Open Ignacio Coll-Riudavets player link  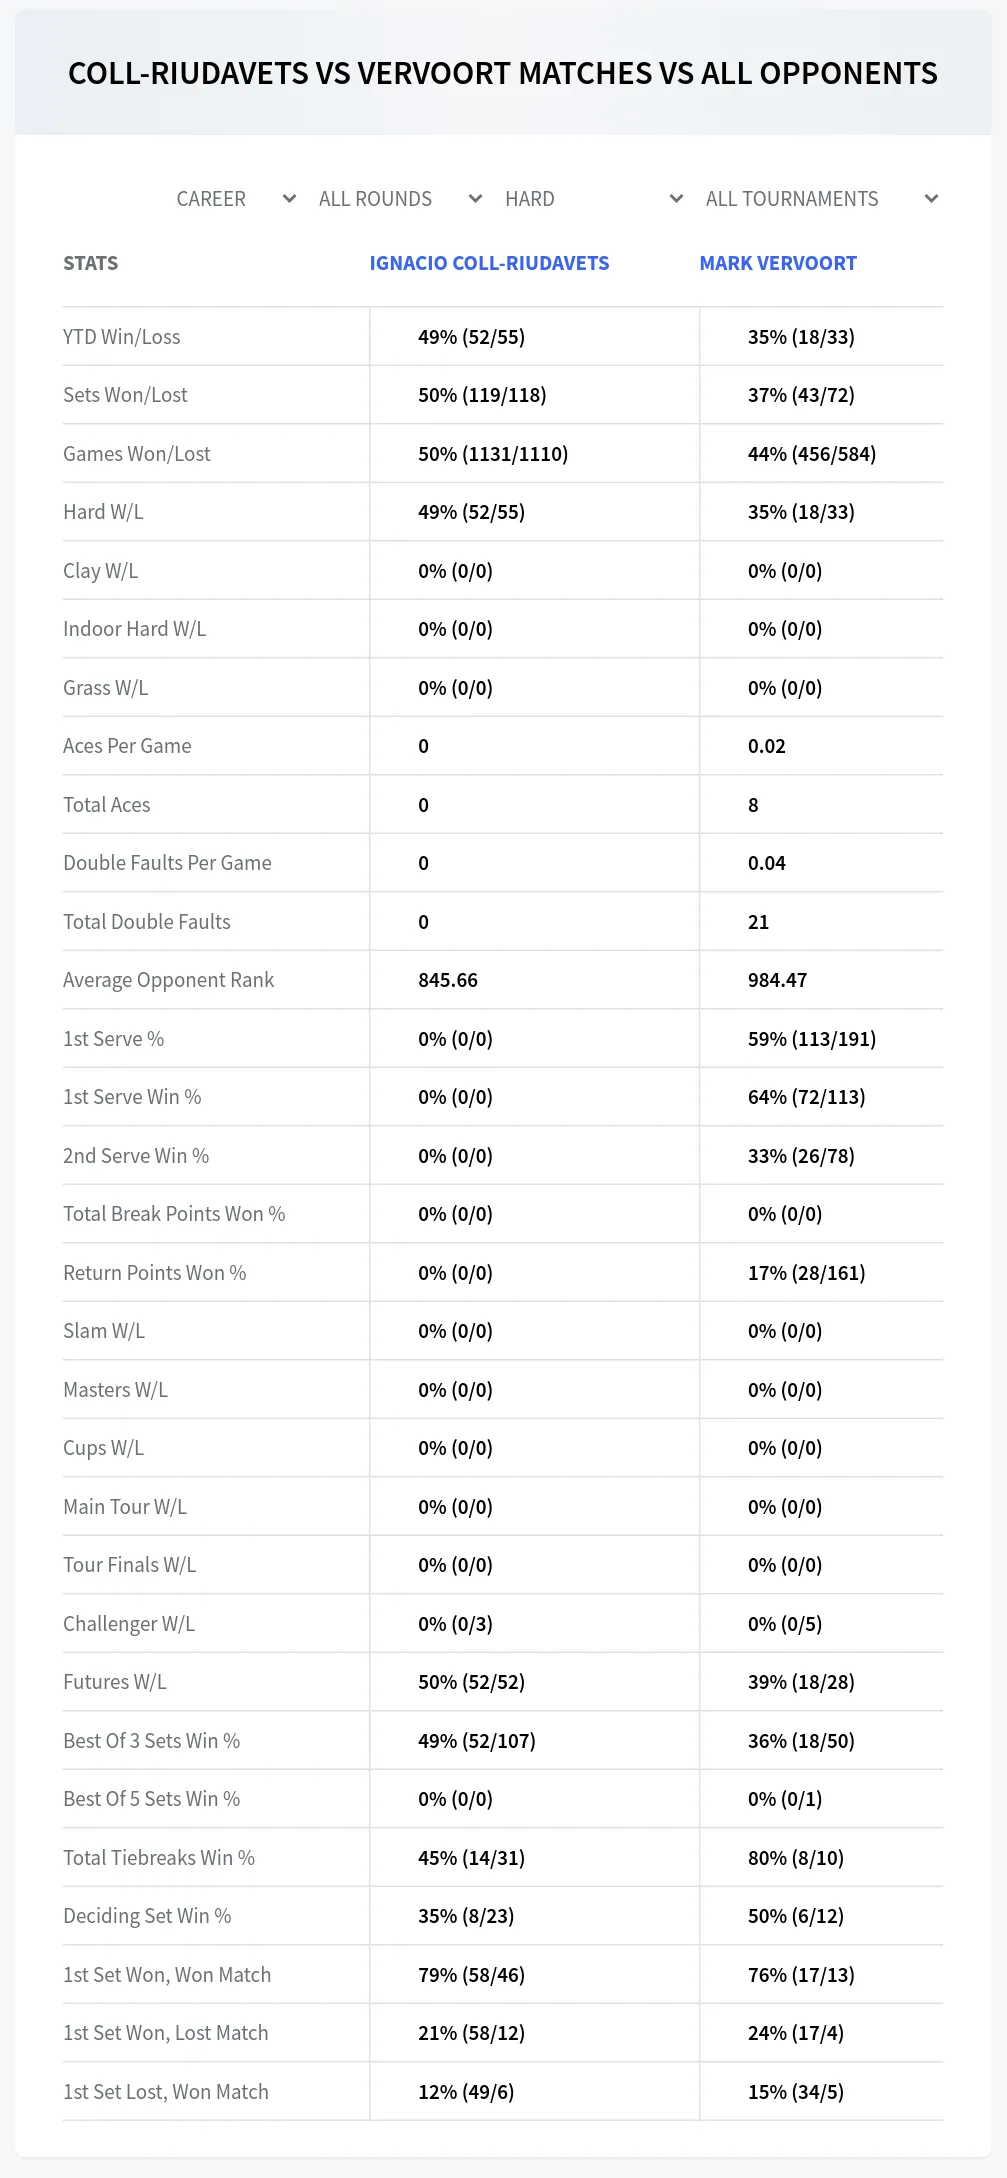489,263
